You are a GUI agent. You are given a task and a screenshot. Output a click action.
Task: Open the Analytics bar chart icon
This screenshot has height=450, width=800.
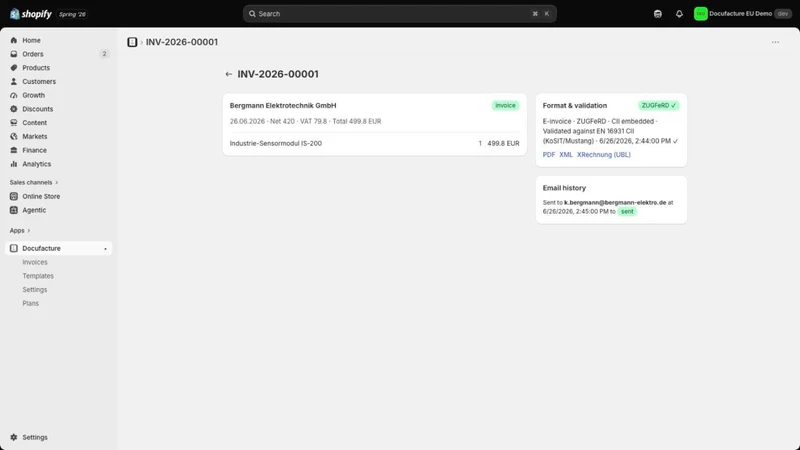(x=14, y=164)
